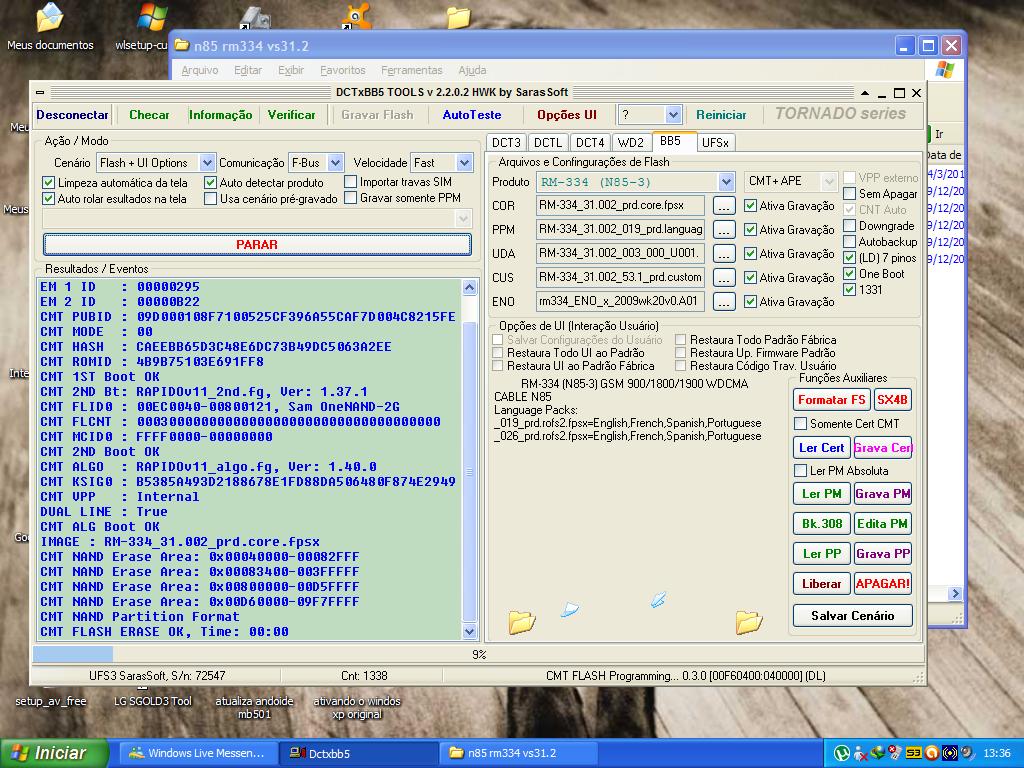The image size is (1024, 768).
Task: Browse for ENO file with ellipsis button
Action: pyautogui.click(x=724, y=302)
